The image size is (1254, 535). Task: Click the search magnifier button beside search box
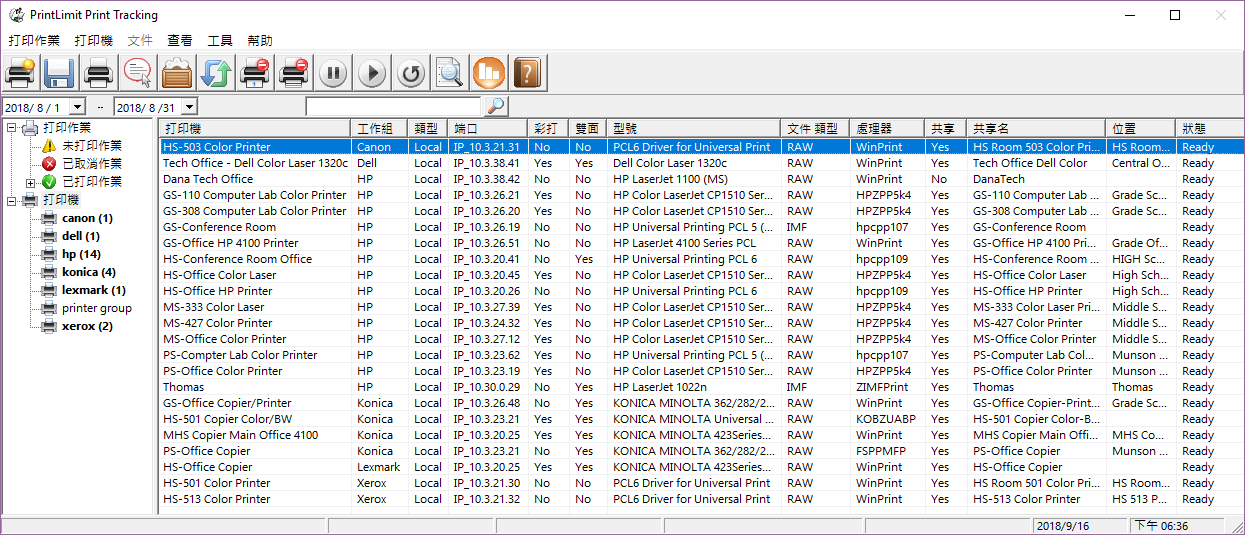[x=496, y=106]
